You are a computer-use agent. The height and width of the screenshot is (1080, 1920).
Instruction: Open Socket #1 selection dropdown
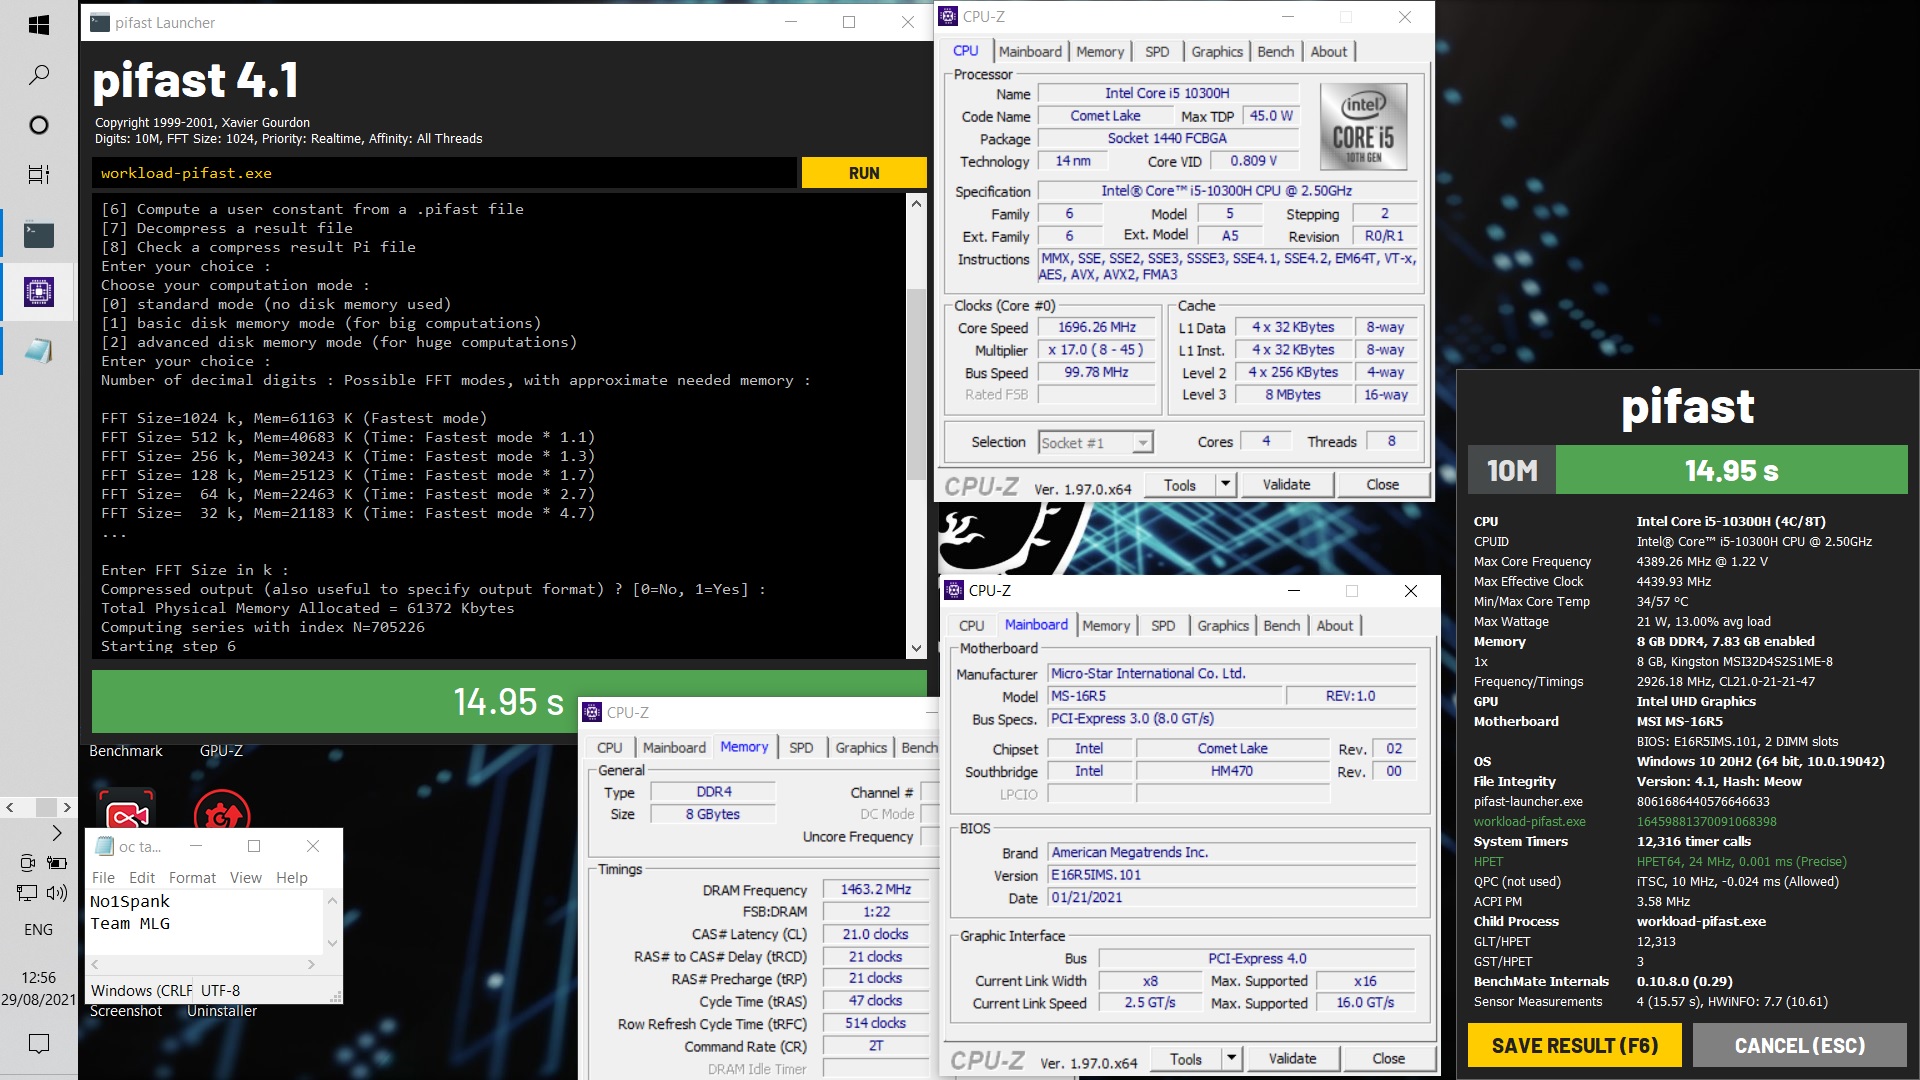1095,442
